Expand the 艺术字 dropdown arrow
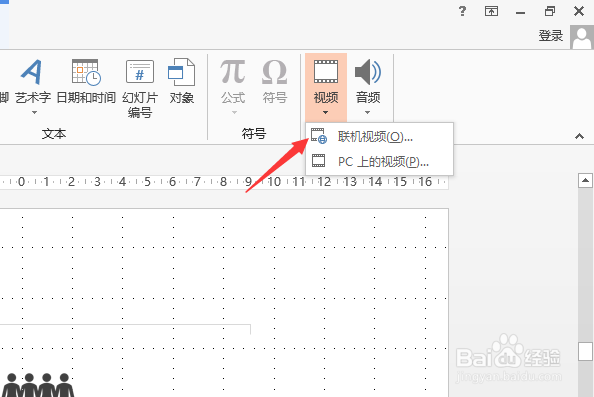The width and height of the screenshot is (594, 397). (x=34, y=113)
